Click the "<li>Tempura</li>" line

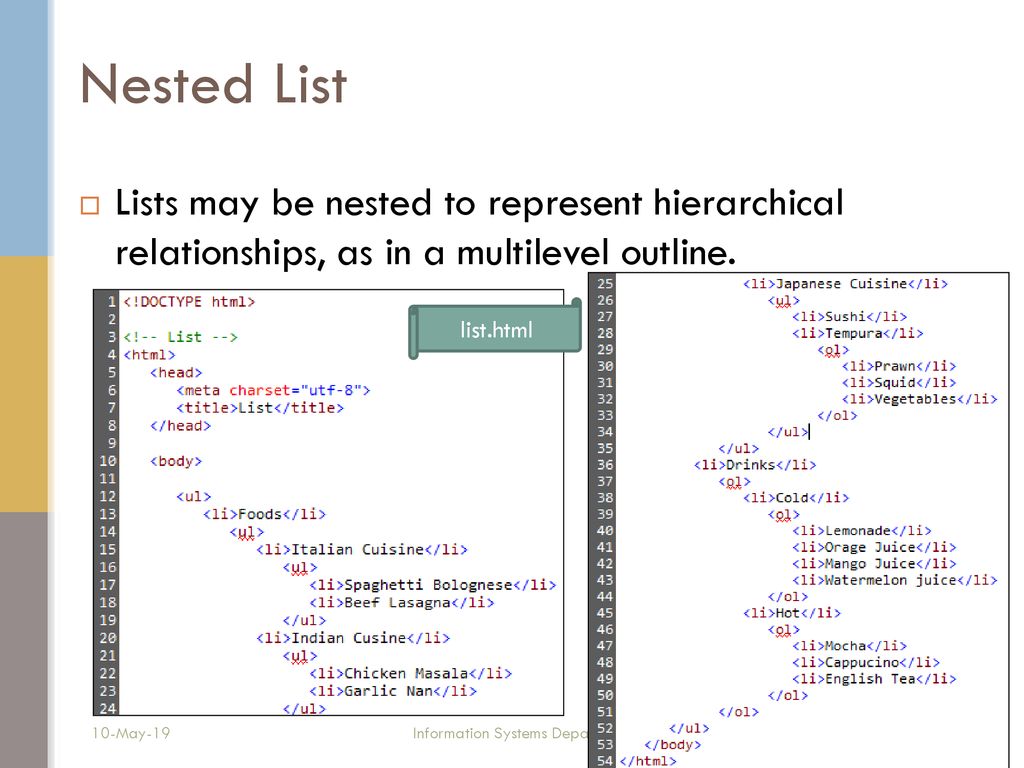coord(857,333)
